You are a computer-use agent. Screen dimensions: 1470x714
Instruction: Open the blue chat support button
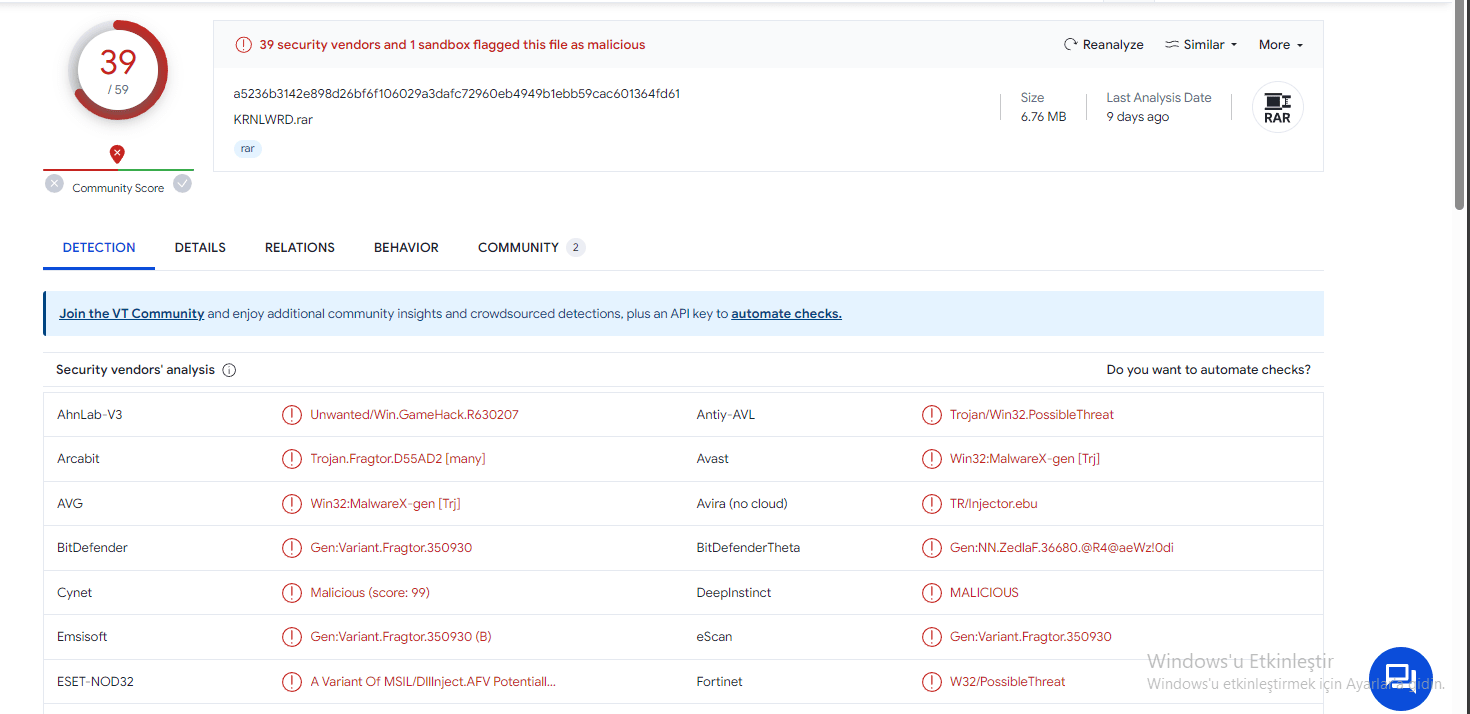pyautogui.click(x=1400, y=679)
